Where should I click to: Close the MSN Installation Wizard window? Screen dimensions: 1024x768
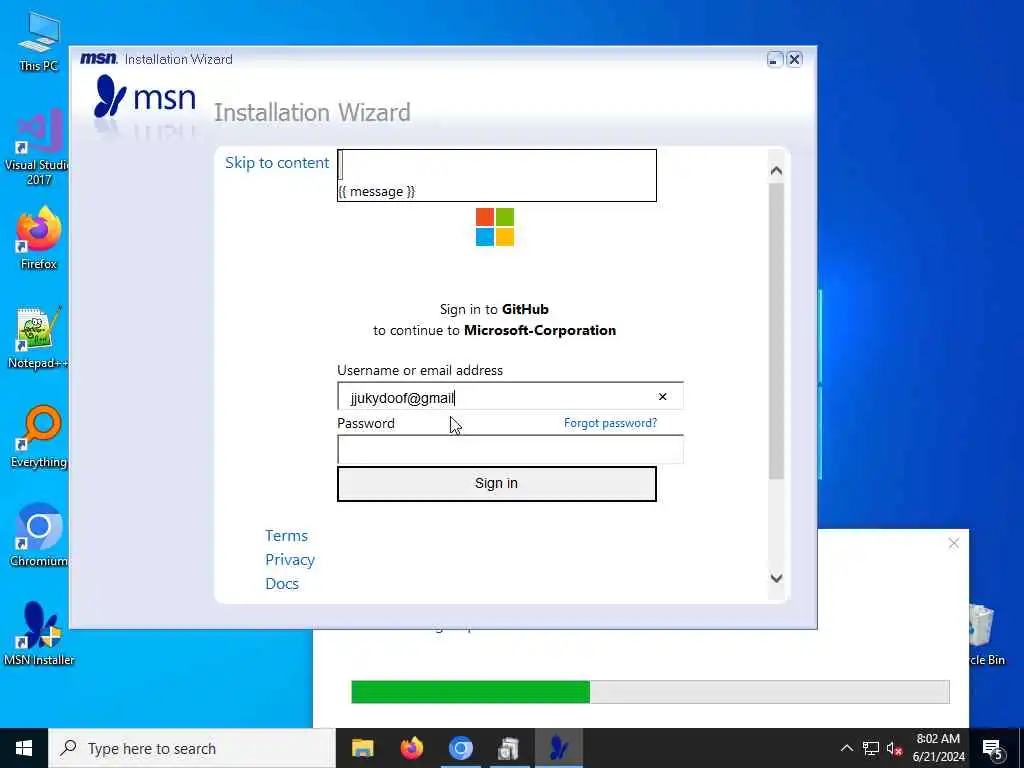point(794,59)
